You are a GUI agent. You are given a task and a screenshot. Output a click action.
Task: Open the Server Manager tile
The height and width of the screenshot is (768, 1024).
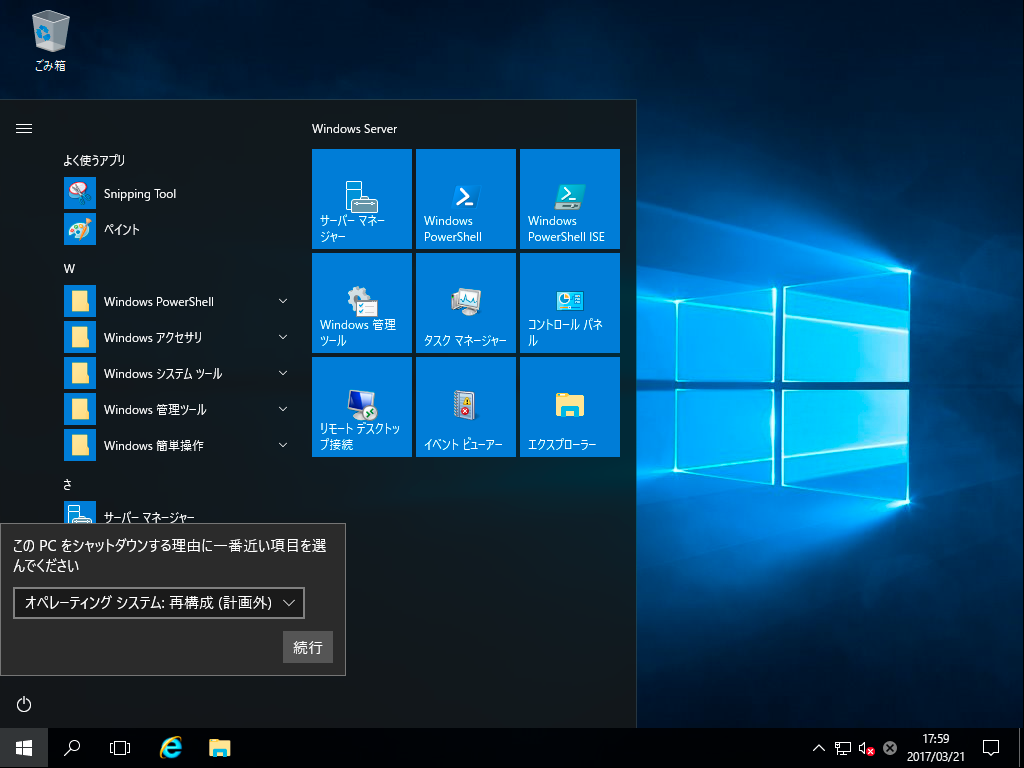(362, 199)
